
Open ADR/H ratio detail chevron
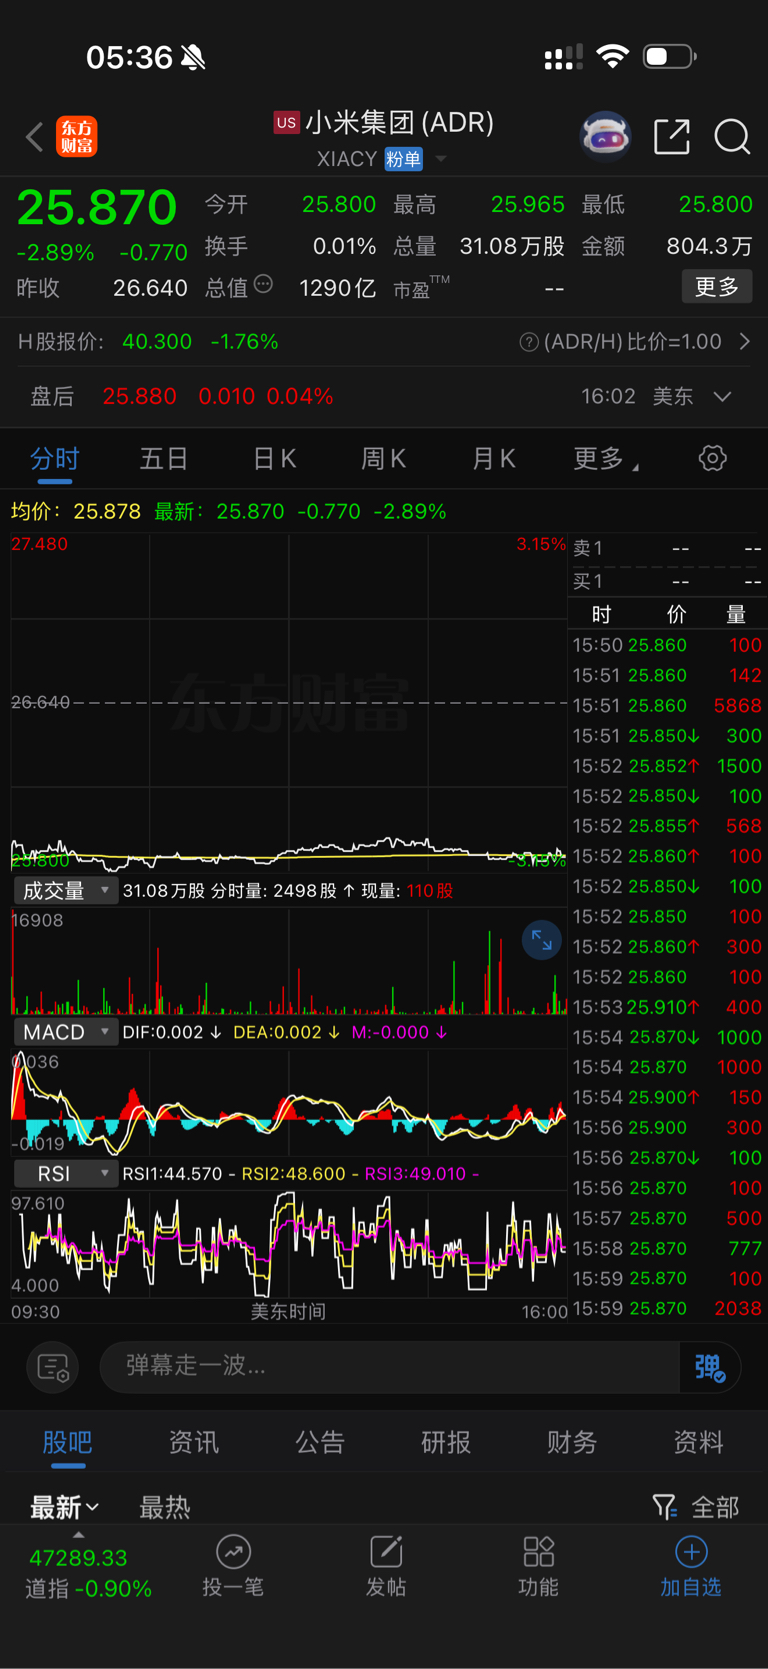[x=745, y=342]
